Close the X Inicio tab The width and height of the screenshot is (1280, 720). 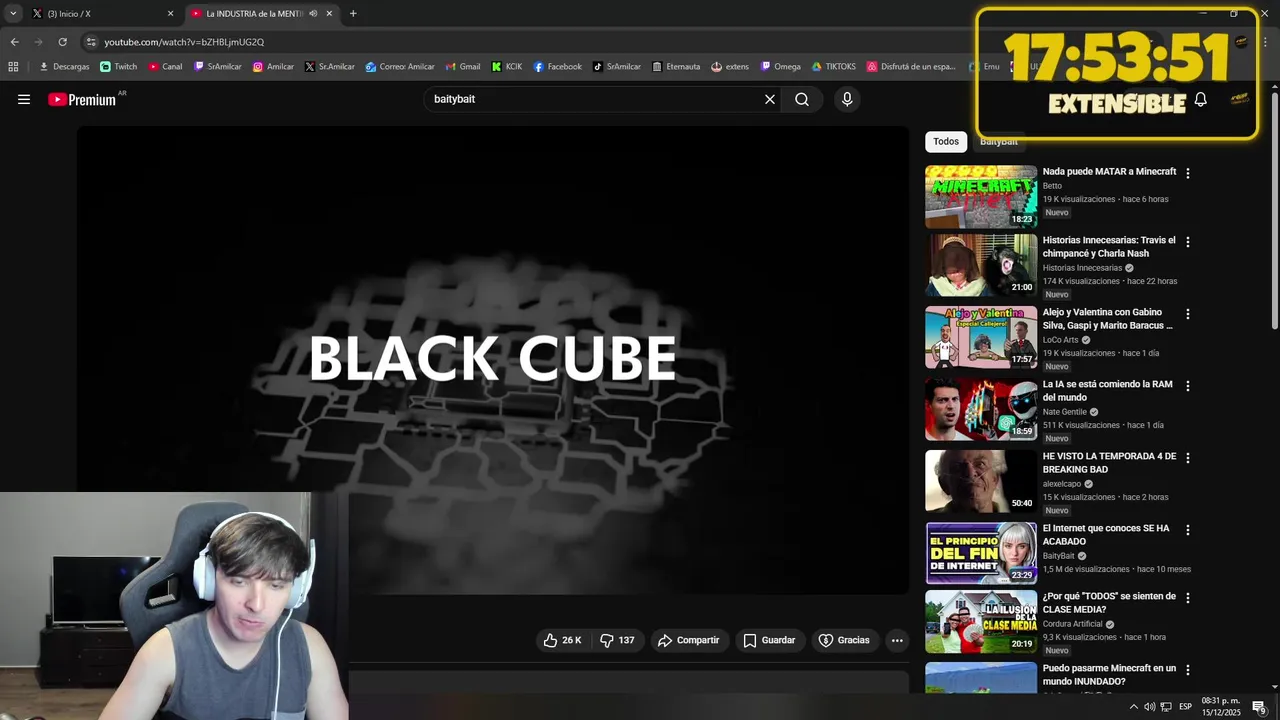170,14
